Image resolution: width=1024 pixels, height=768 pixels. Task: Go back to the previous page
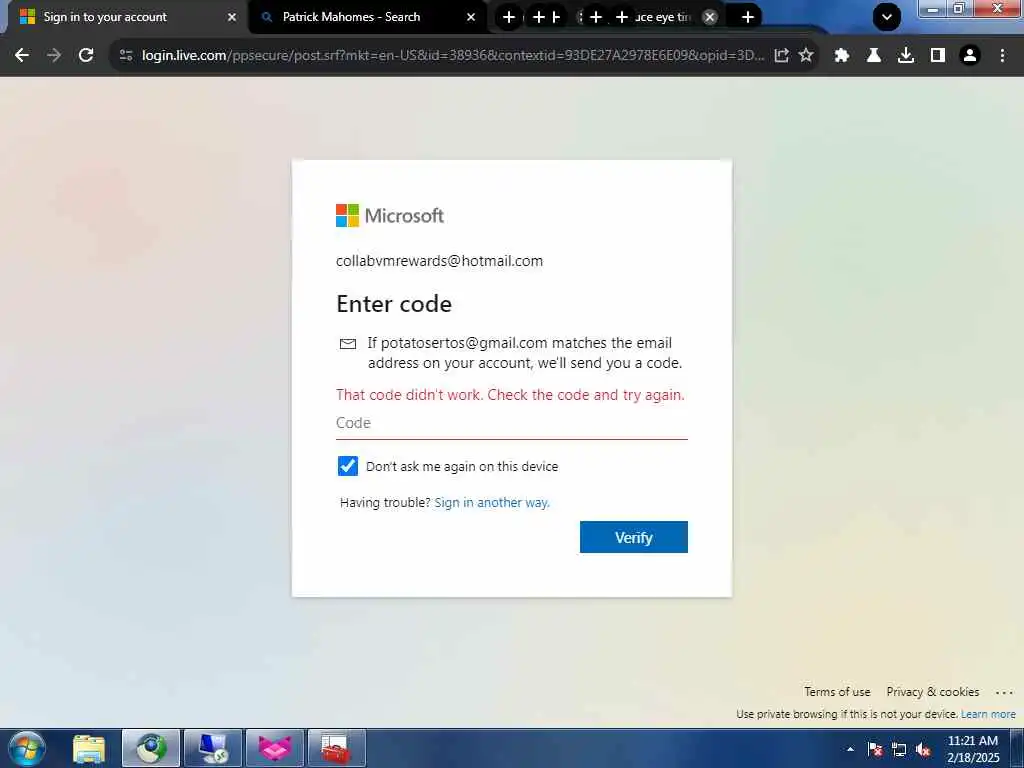coord(22,56)
